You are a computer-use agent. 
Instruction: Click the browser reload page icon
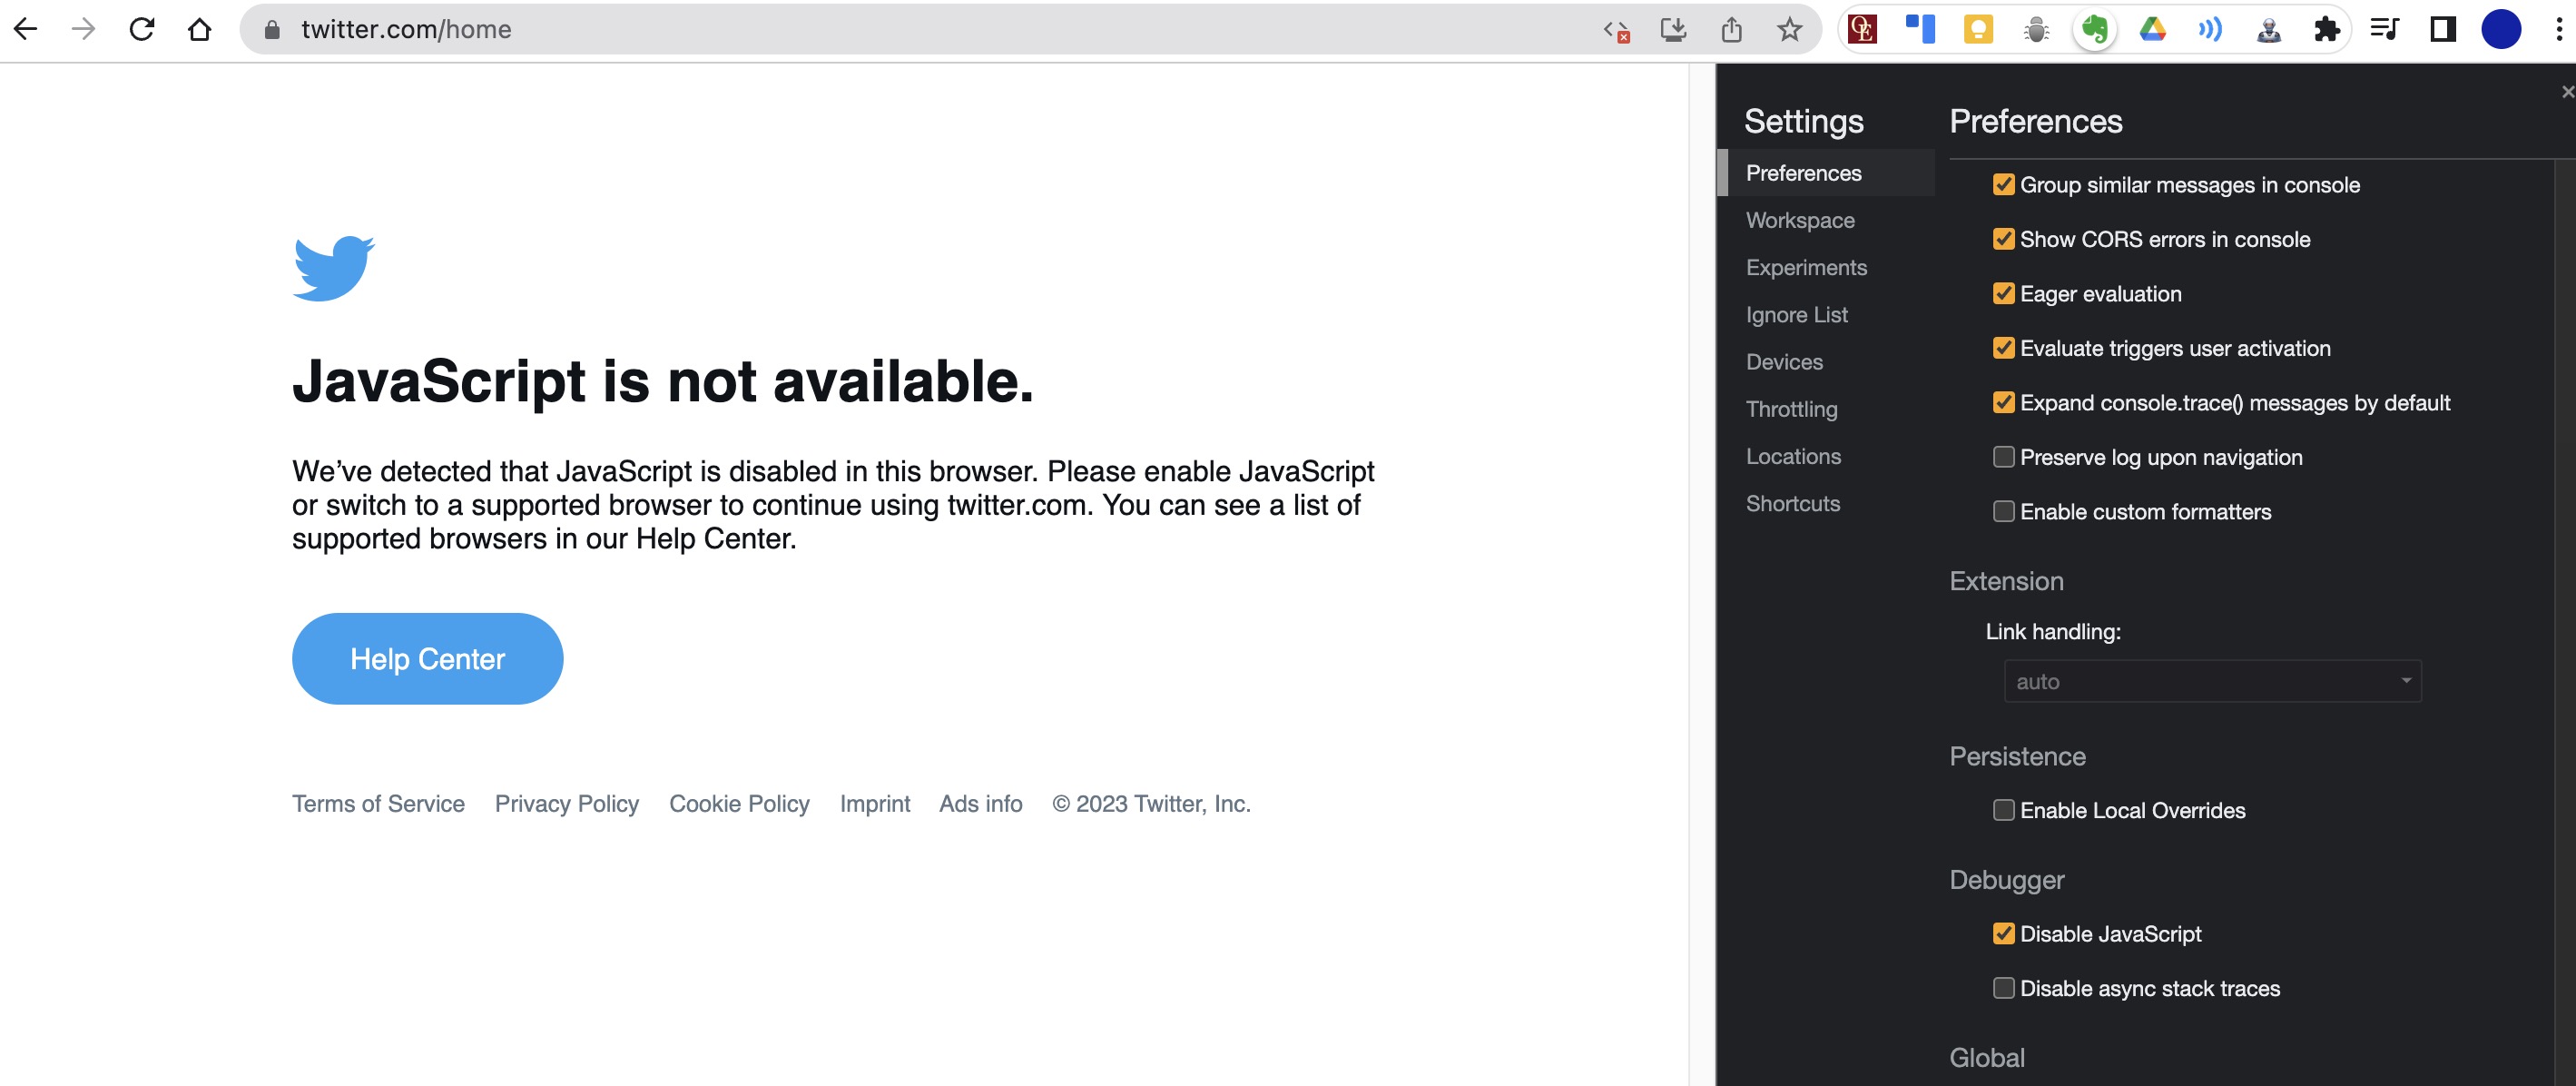point(142,29)
